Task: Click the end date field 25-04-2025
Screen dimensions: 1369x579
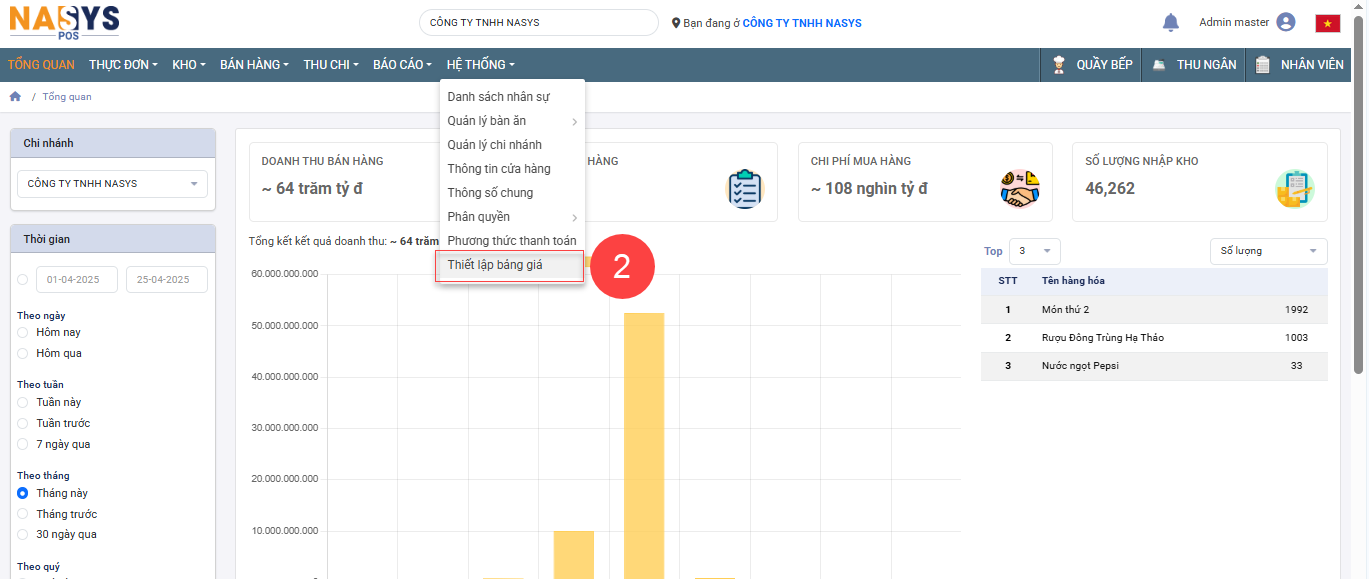Action: [x=167, y=280]
